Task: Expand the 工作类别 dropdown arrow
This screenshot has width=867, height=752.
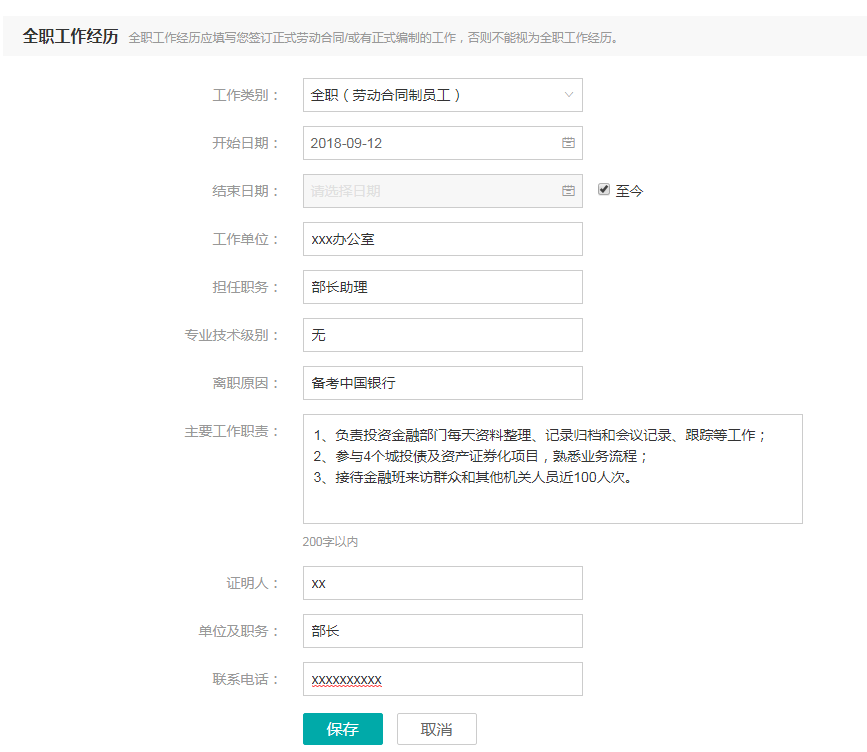Action: (569, 95)
